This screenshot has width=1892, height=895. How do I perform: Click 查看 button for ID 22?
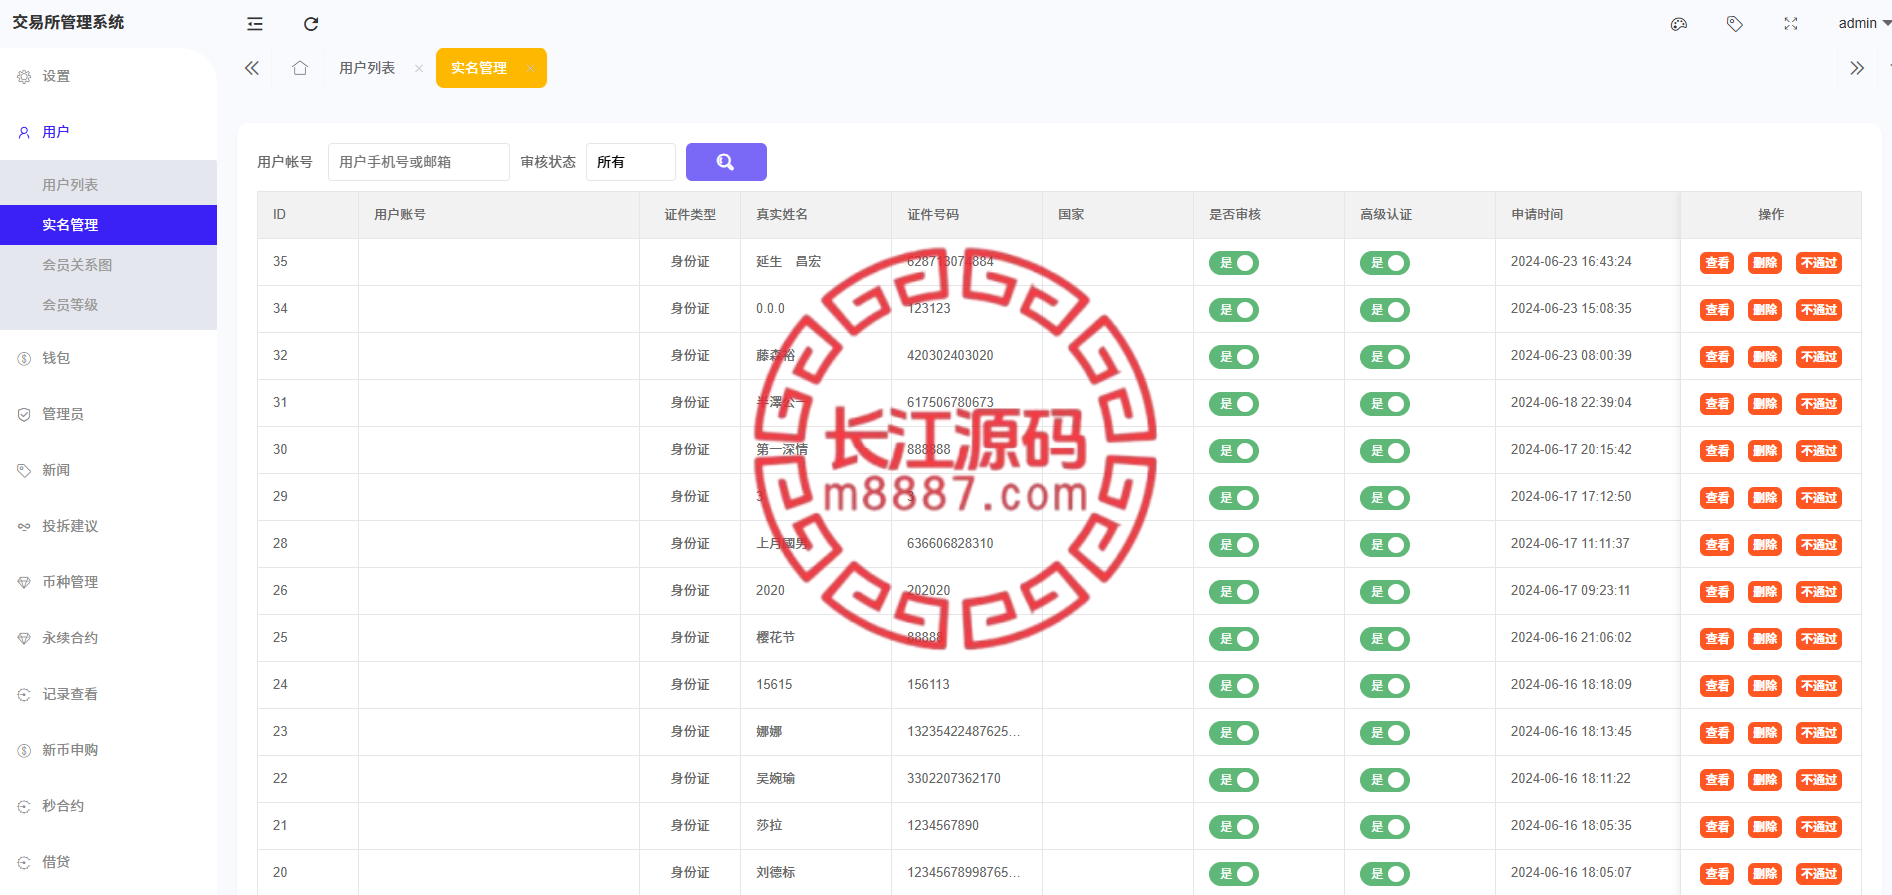[1717, 780]
